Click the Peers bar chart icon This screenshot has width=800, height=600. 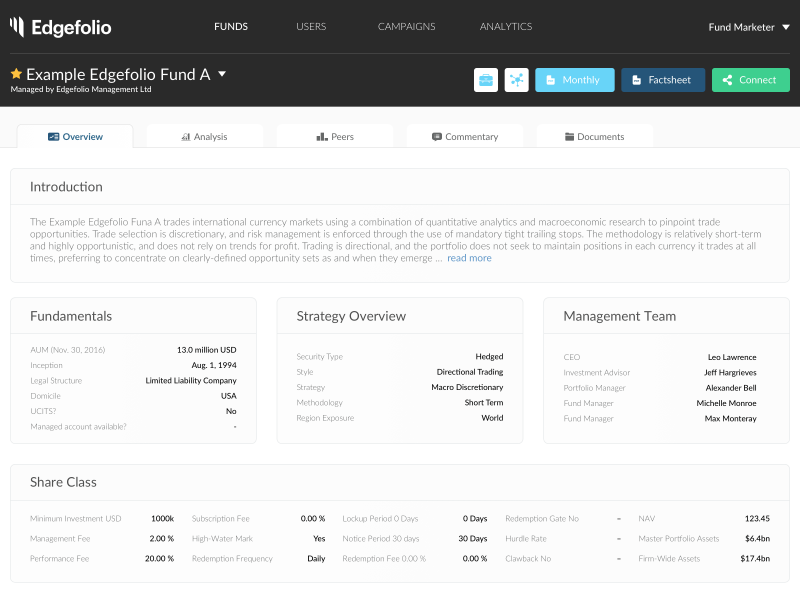point(322,137)
